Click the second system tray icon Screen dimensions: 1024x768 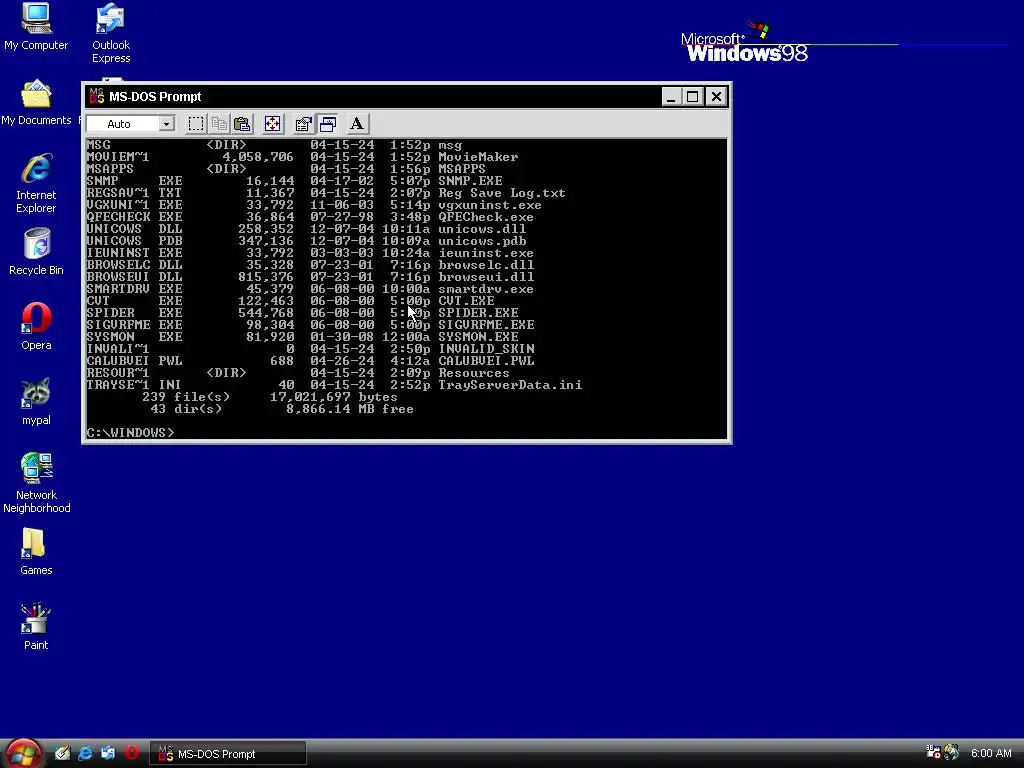tap(952, 752)
